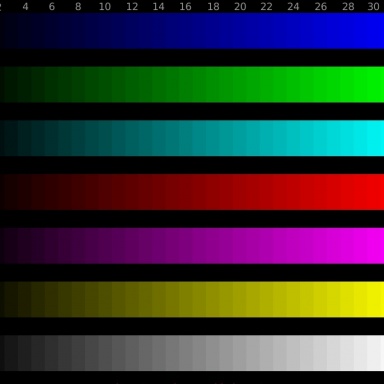Click the gray bar step under label 8
The height and width of the screenshot is (384, 384).
click(78, 353)
